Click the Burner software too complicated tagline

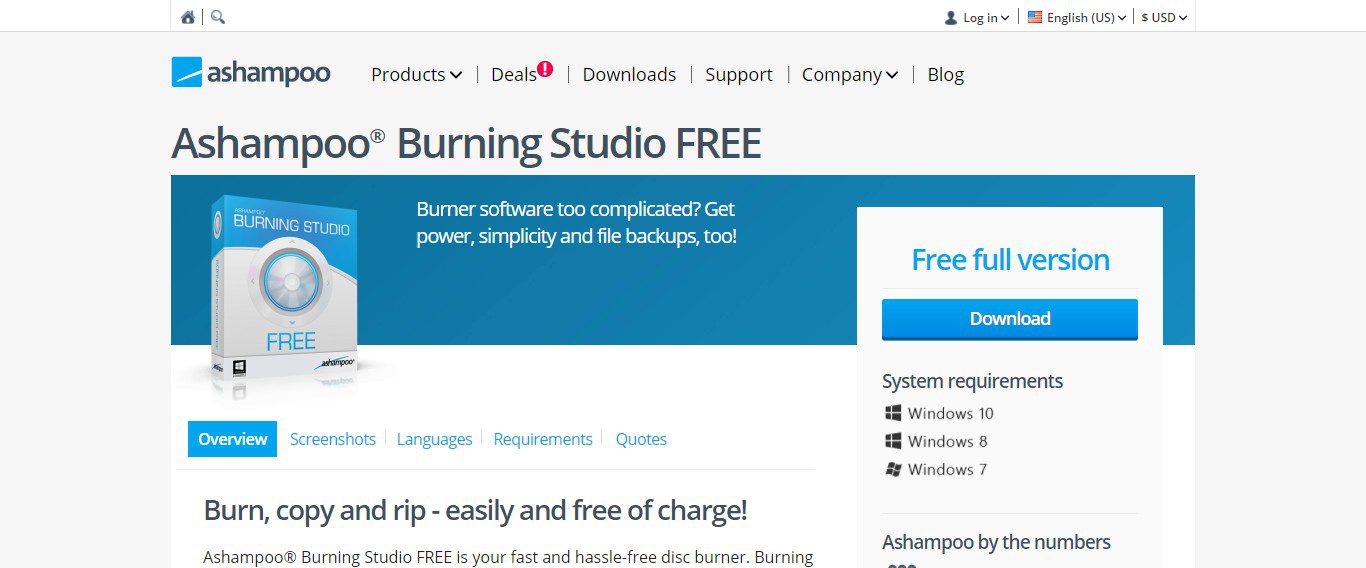[x=577, y=223]
